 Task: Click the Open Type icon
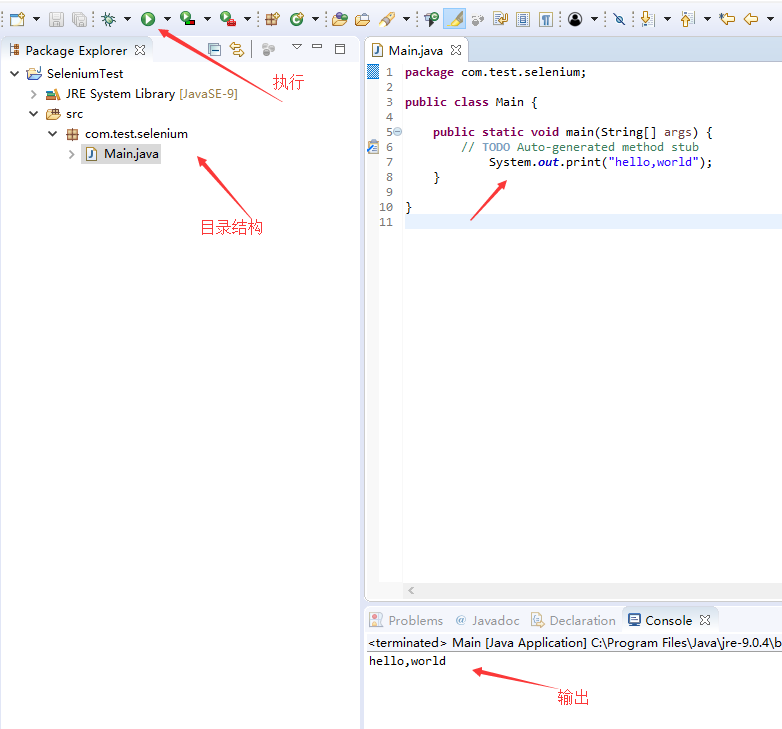point(340,19)
